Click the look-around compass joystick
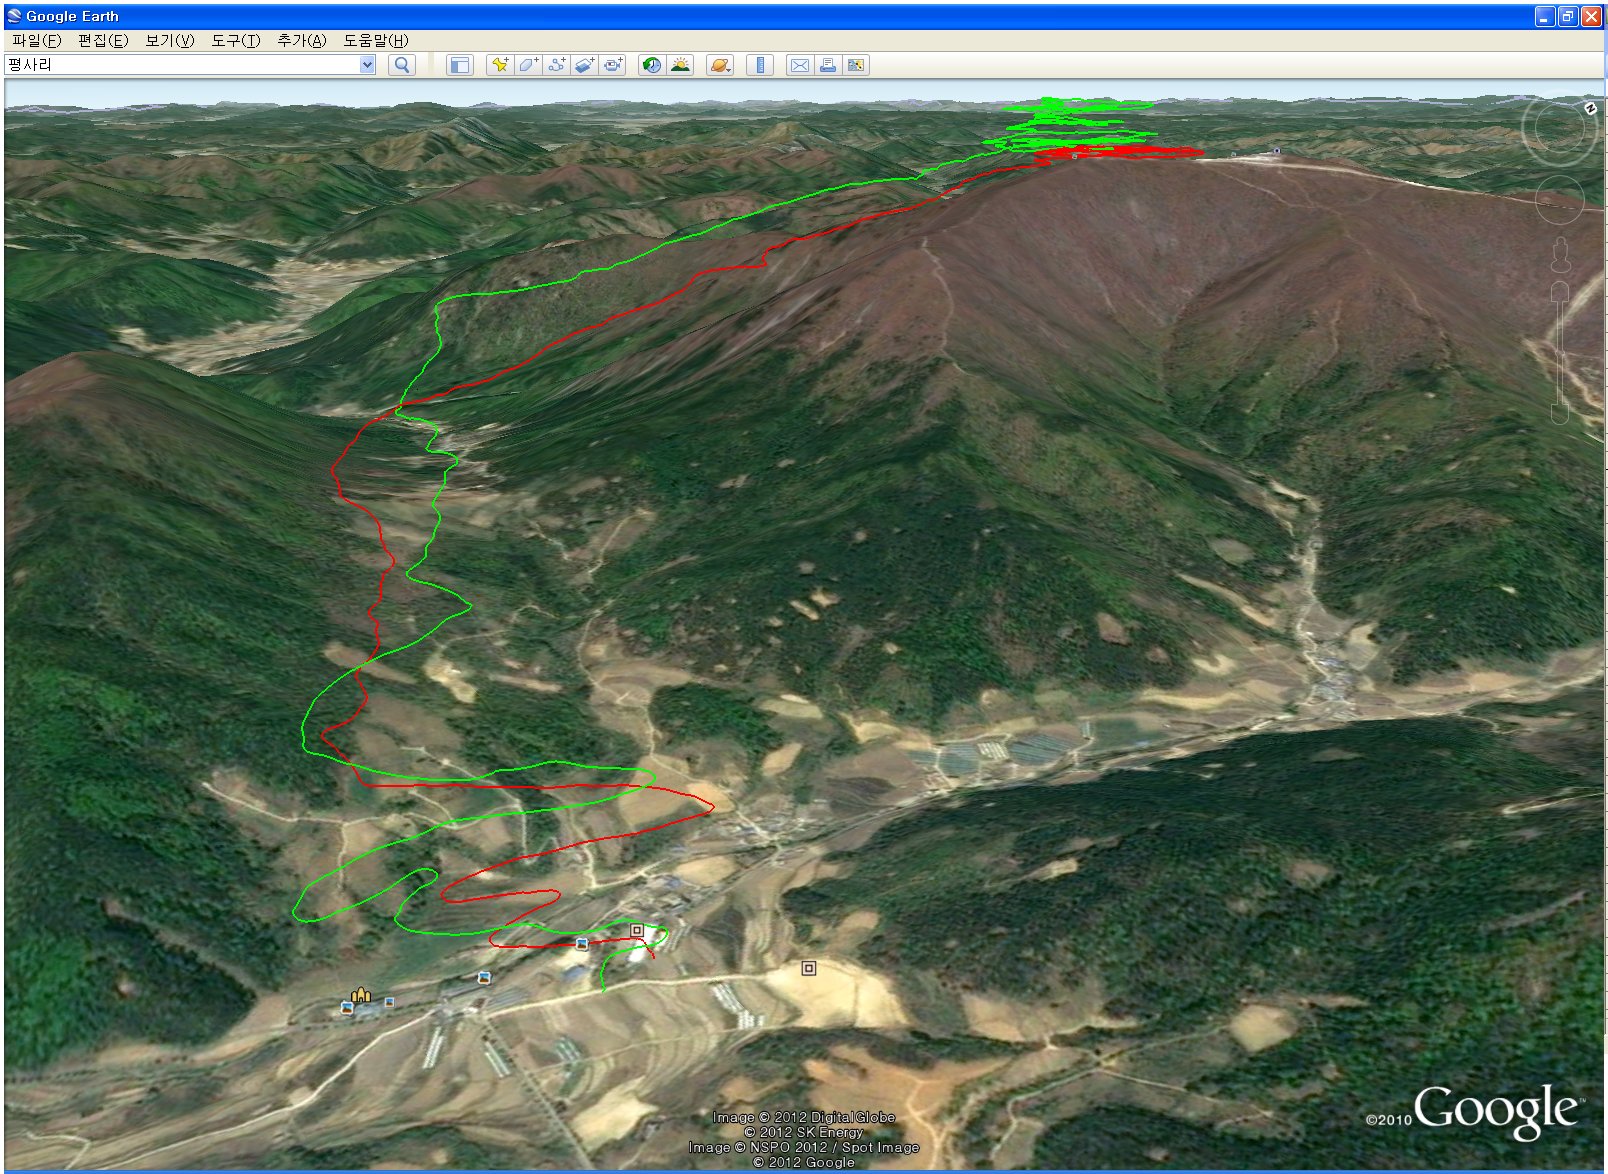The width and height of the screenshot is (1608, 1174). click(x=1558, y=128)
